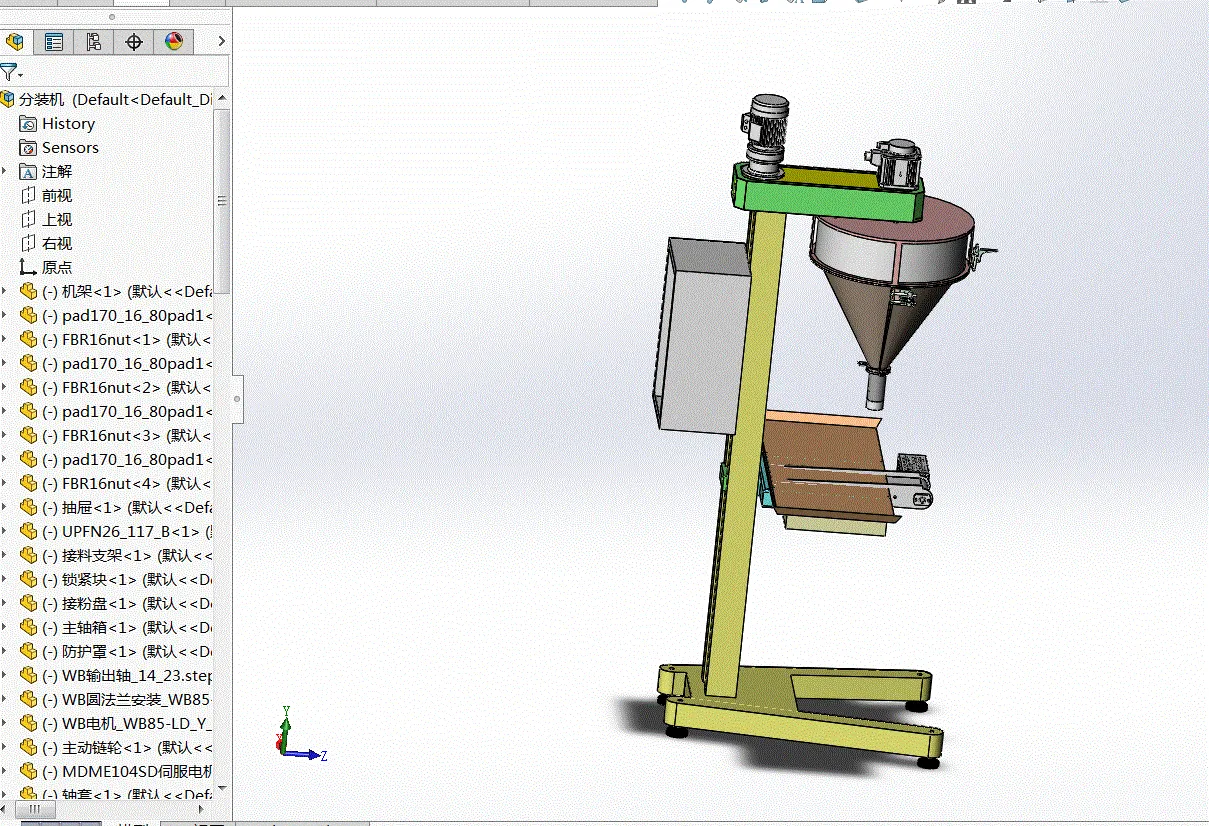1209x826 pixels.
Task: Collapse the FeatureManager panel with side handle
Action: click(237, 399)
